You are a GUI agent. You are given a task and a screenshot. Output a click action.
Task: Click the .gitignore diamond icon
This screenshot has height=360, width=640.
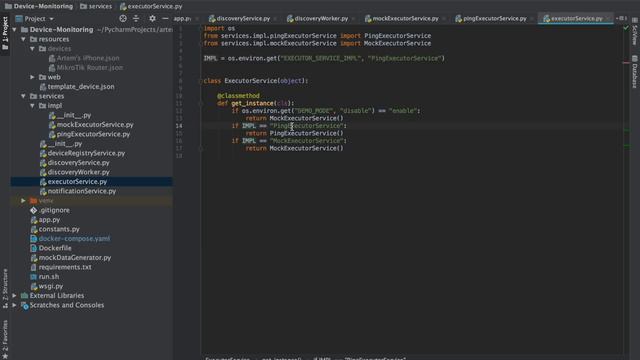33,210
